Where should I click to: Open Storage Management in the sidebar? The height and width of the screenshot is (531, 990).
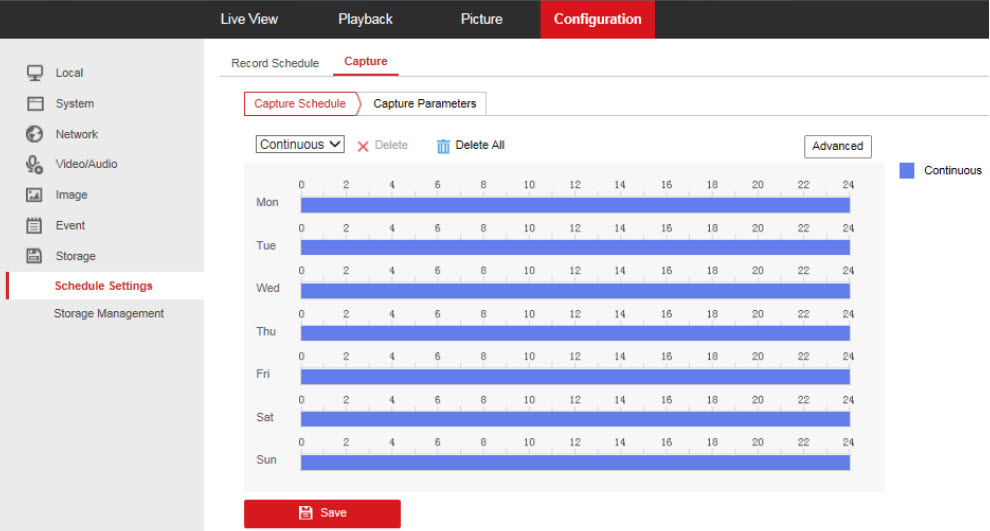(109, 314)
